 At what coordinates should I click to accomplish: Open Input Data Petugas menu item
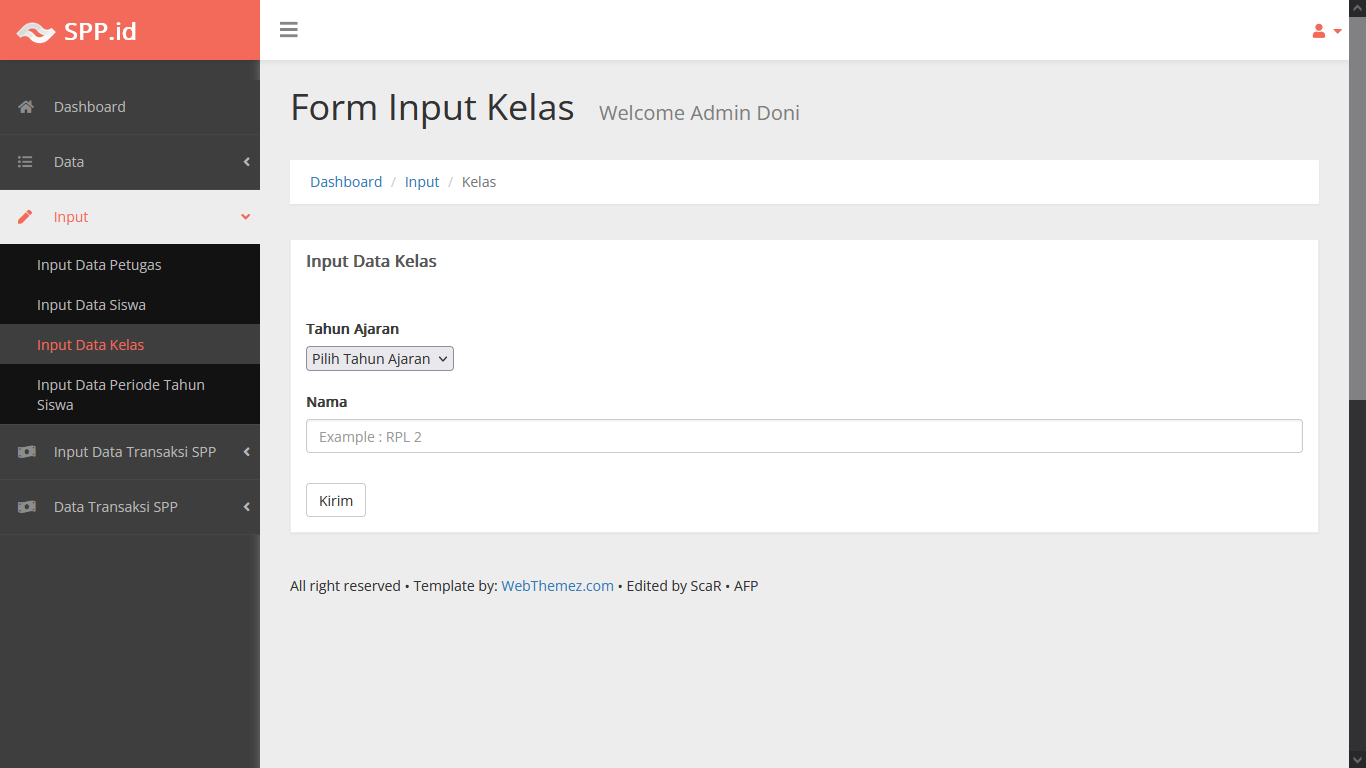99,265
